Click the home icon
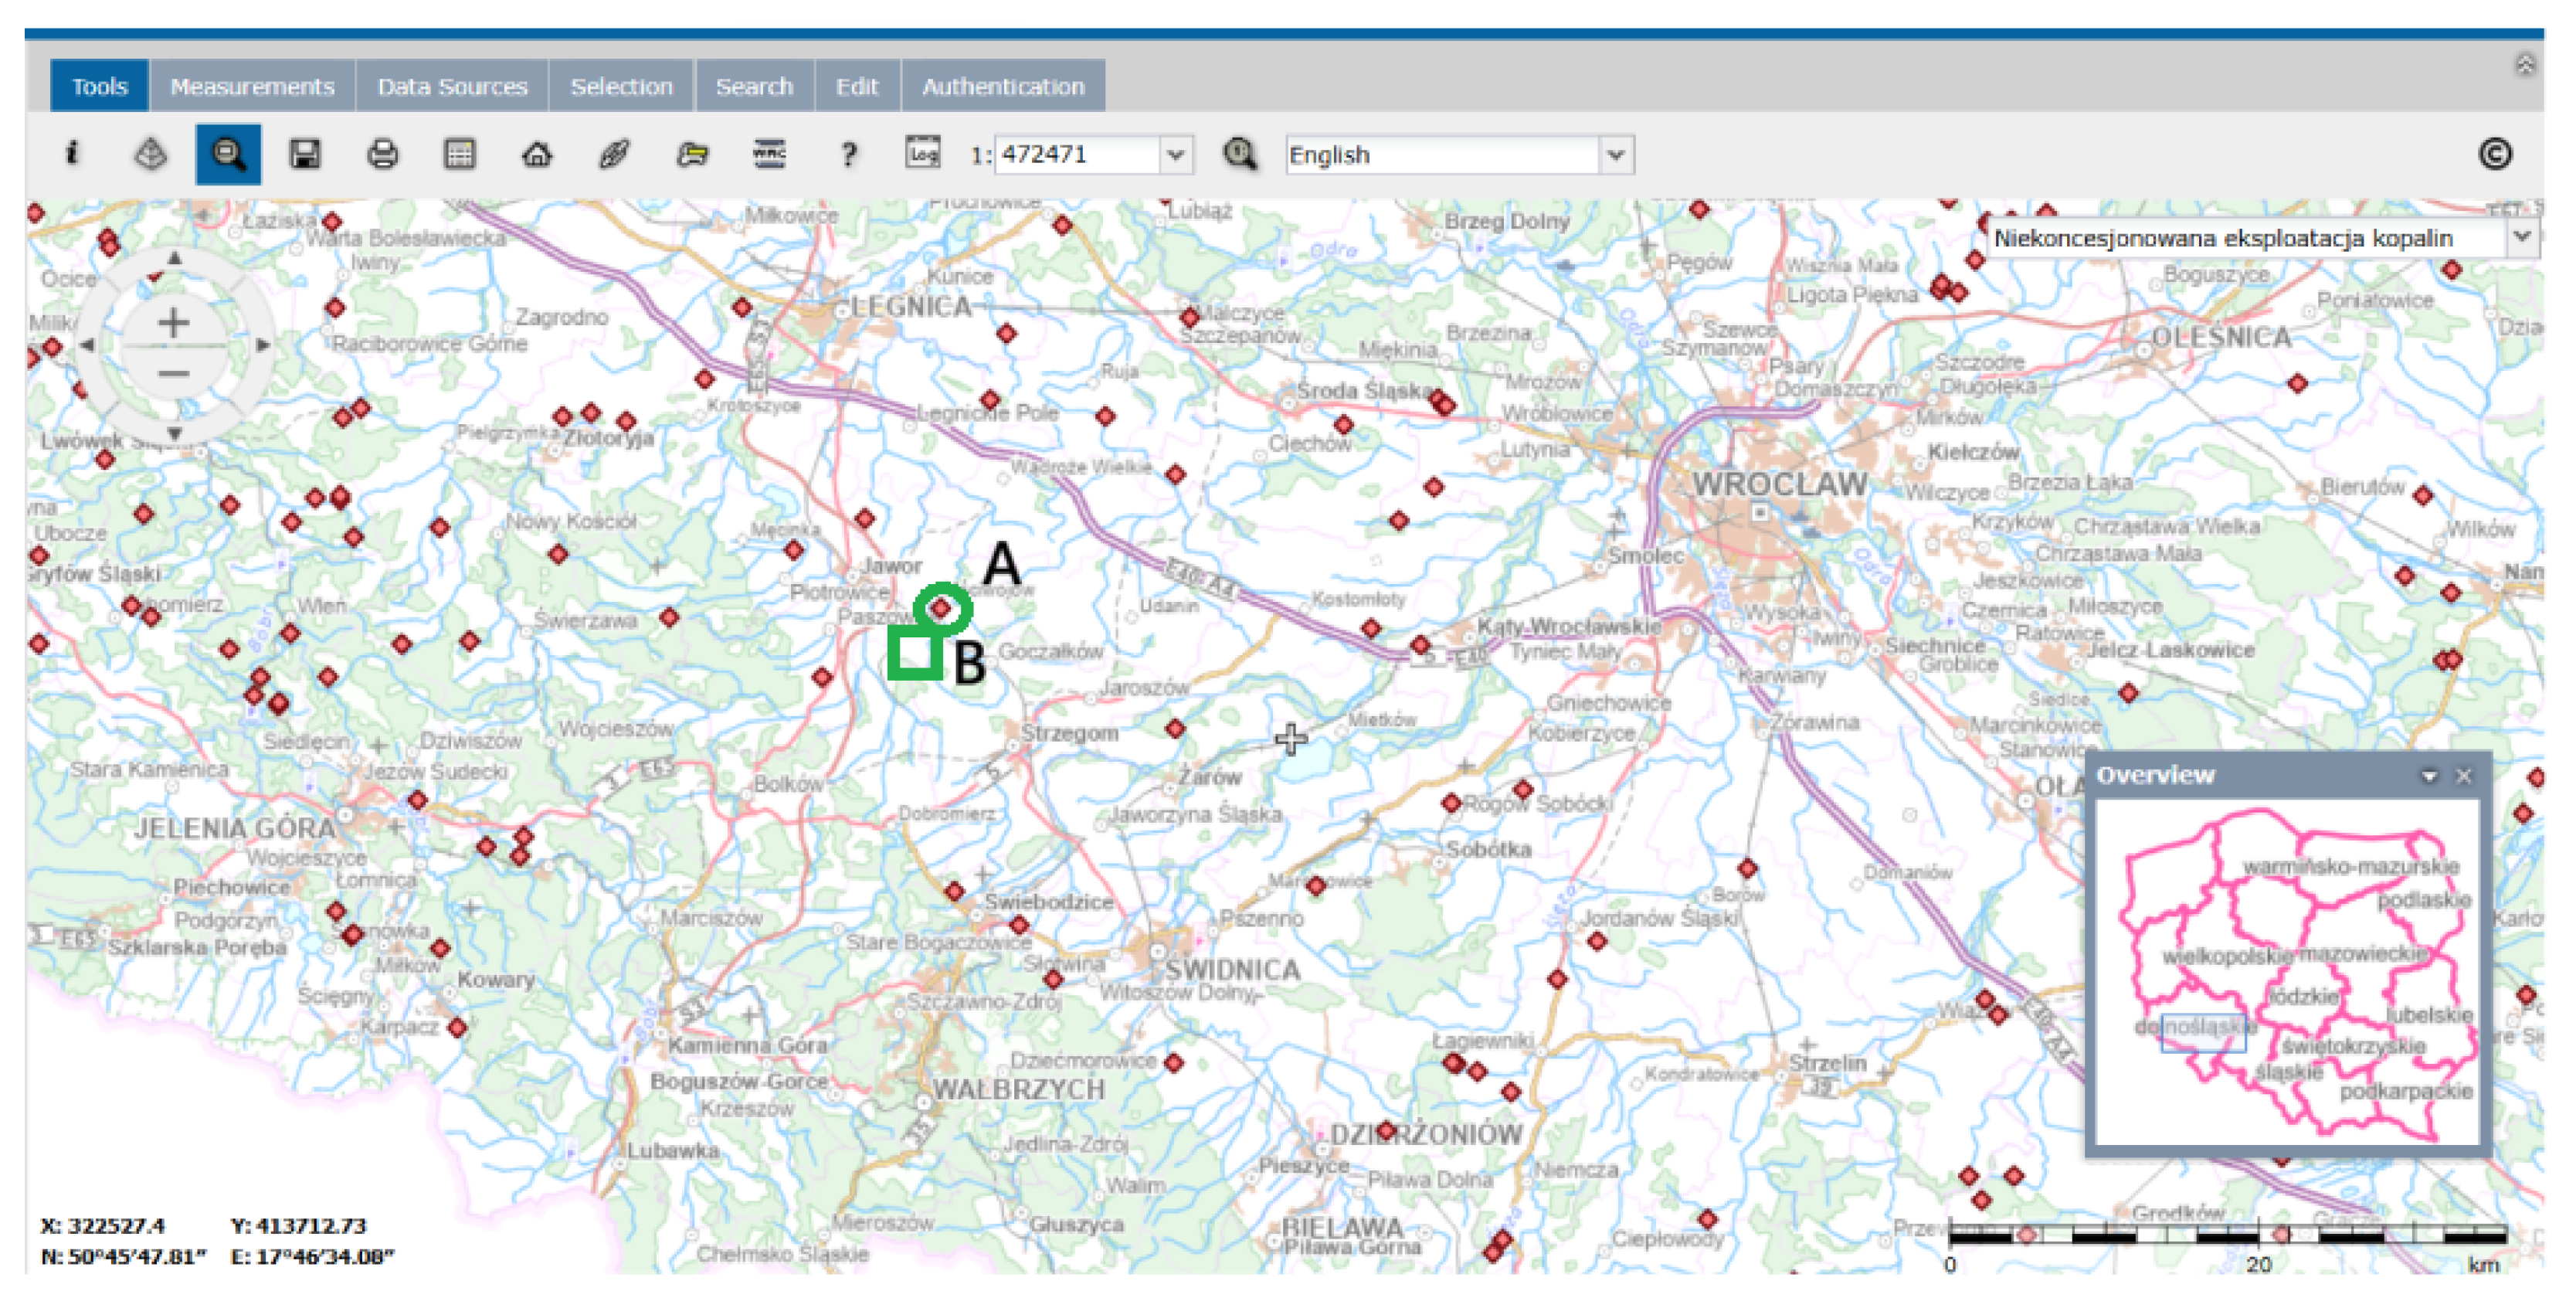Screen dimensions: 2576x1308 (537, 154)
